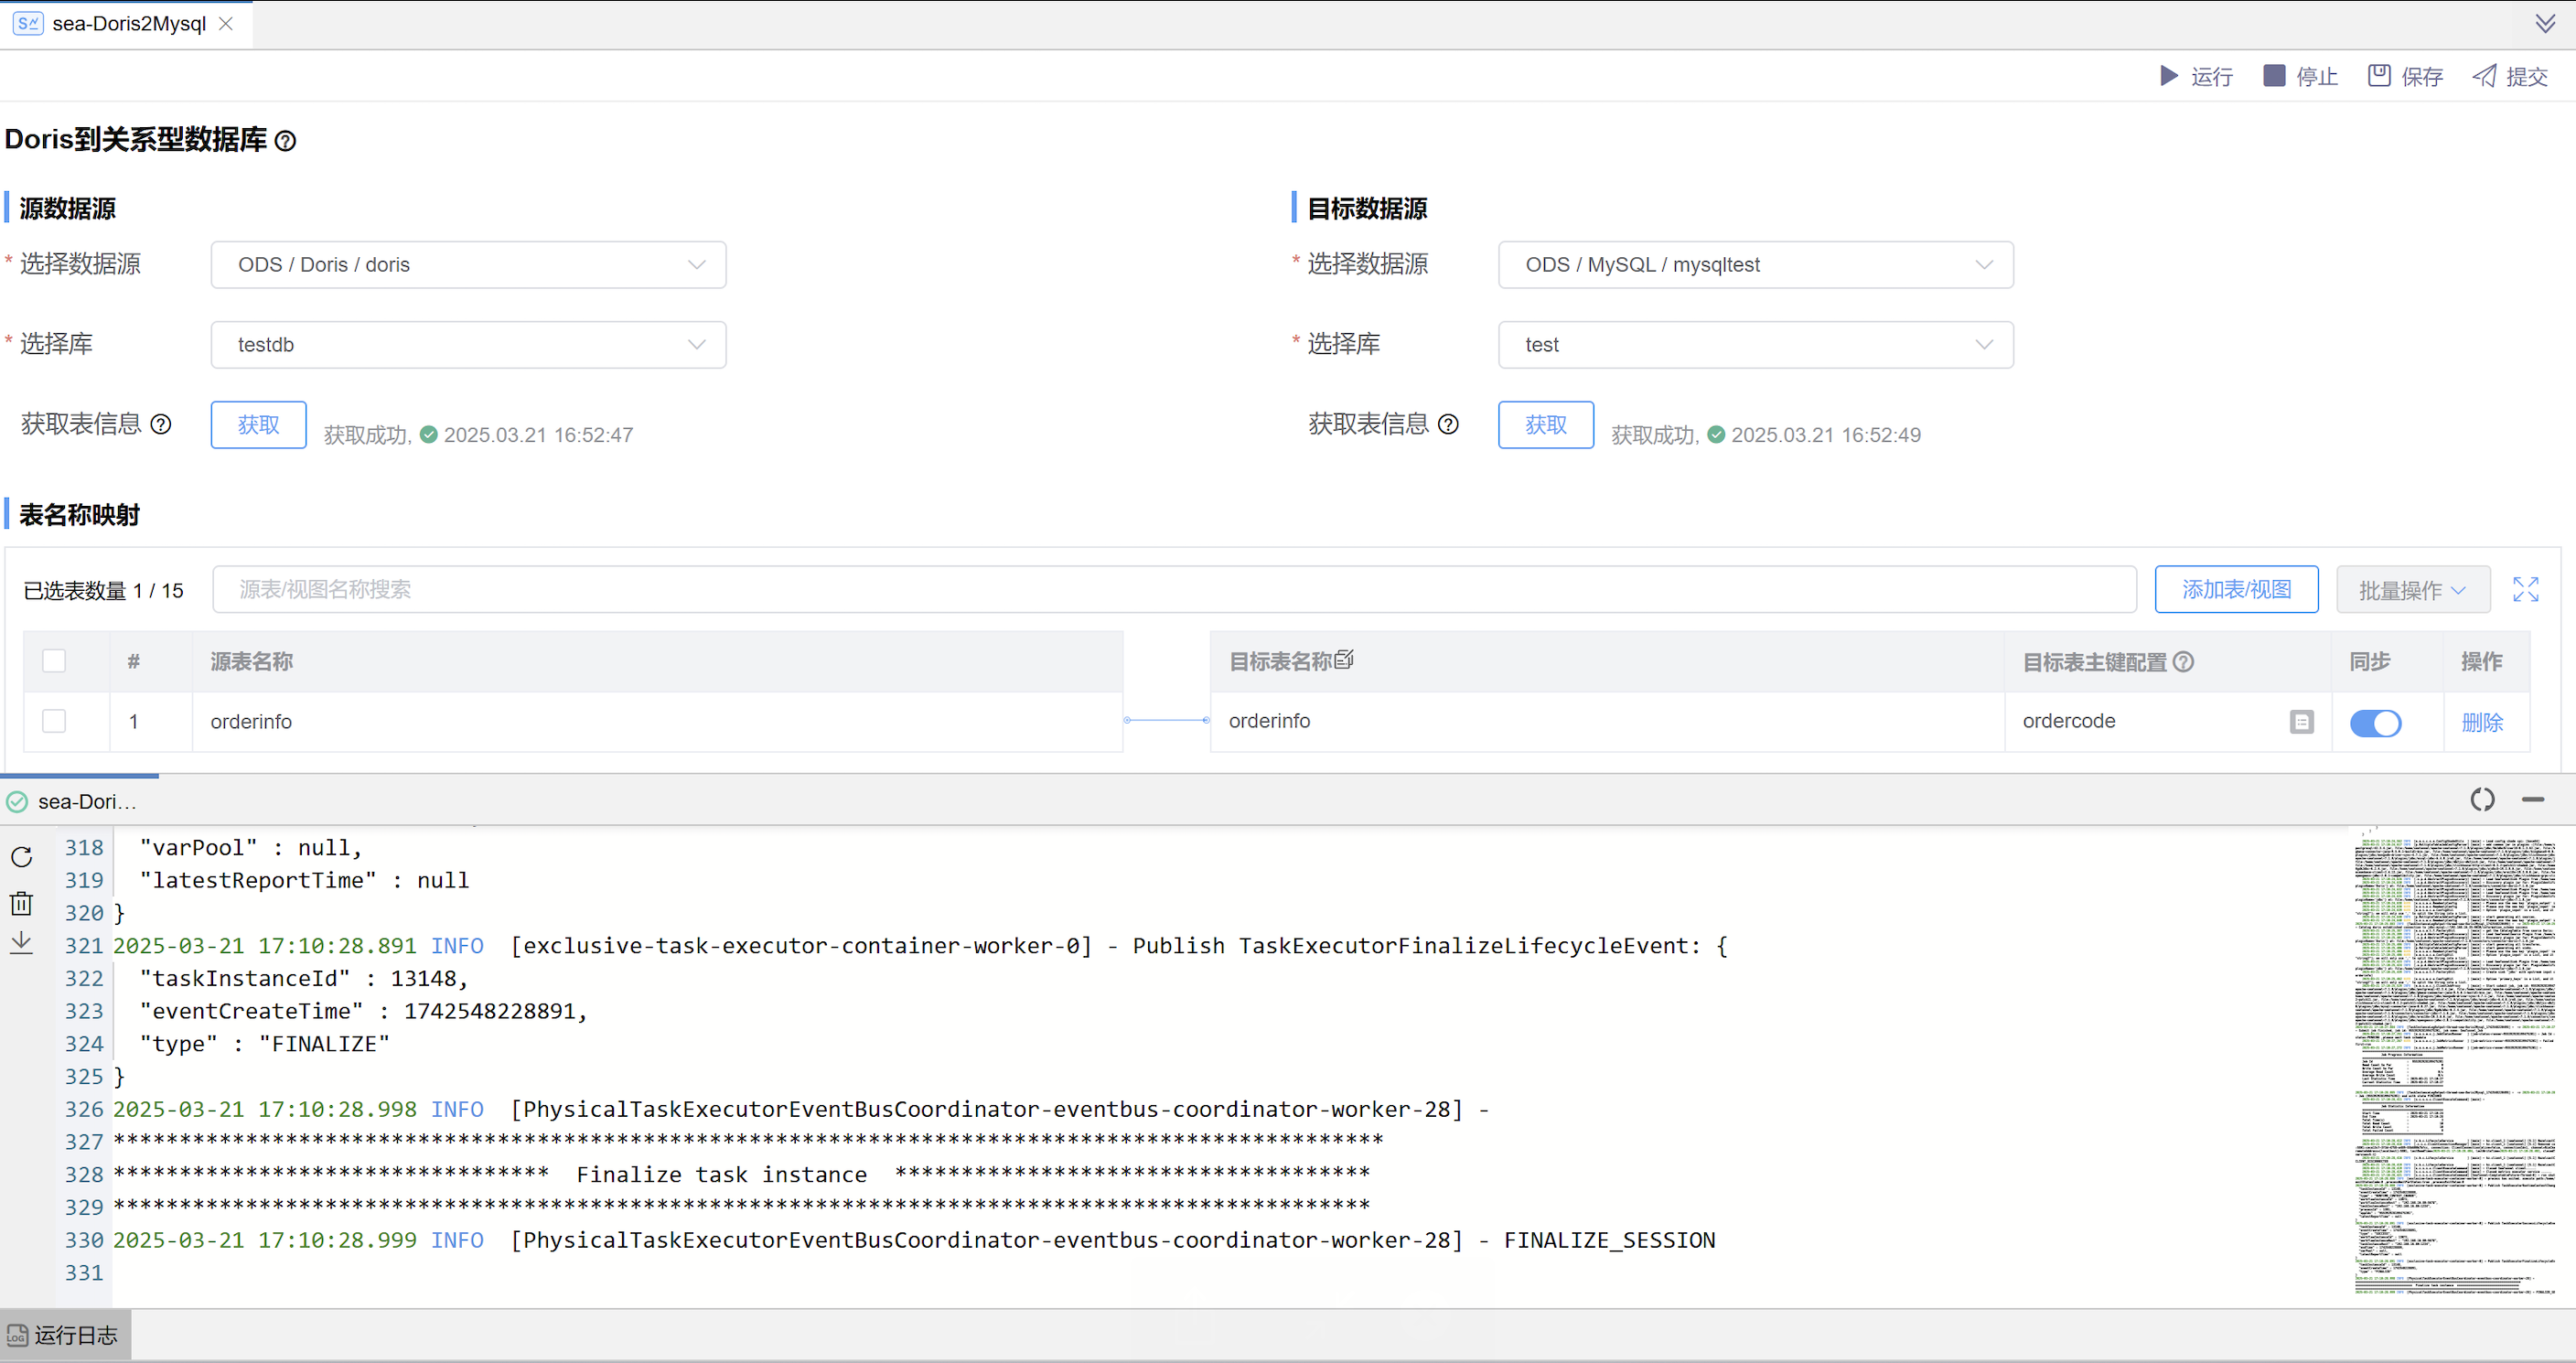
Task: Open the batch operations (批量操作) dropdown
Action: (x=2411, y=590)
